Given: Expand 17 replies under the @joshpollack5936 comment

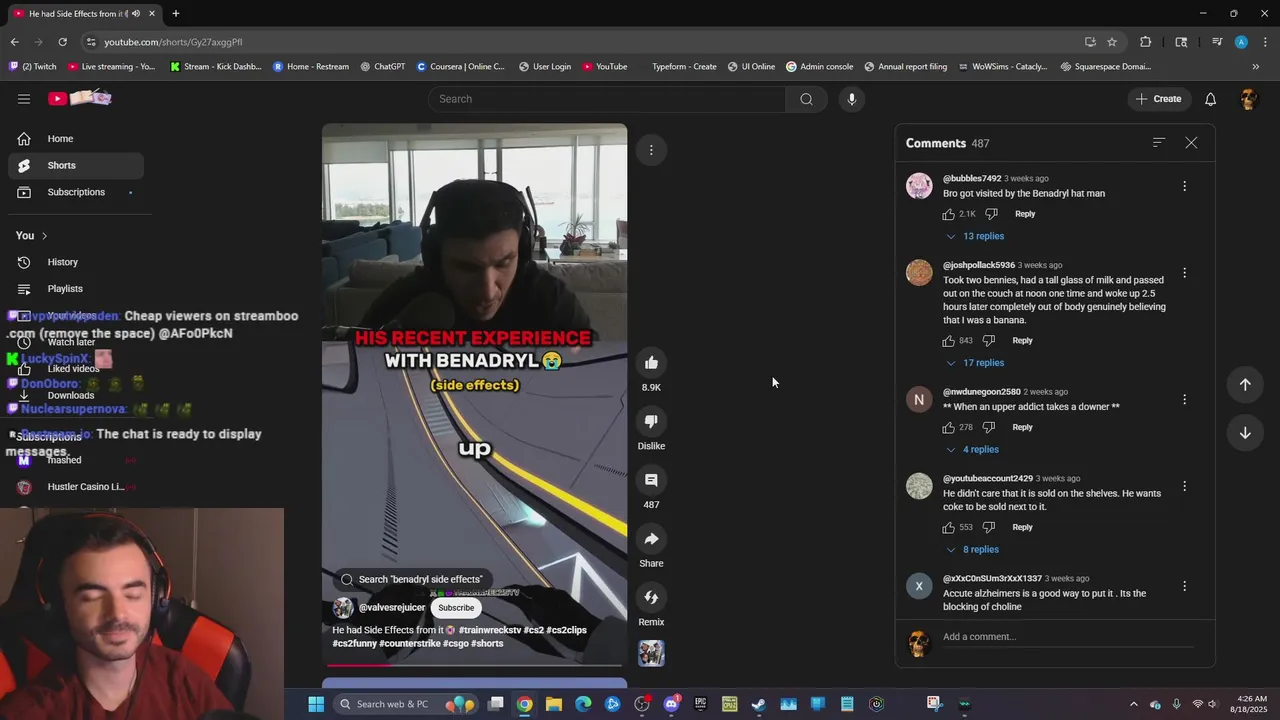Looking at the screenshot, I should (x=975, y=363).
